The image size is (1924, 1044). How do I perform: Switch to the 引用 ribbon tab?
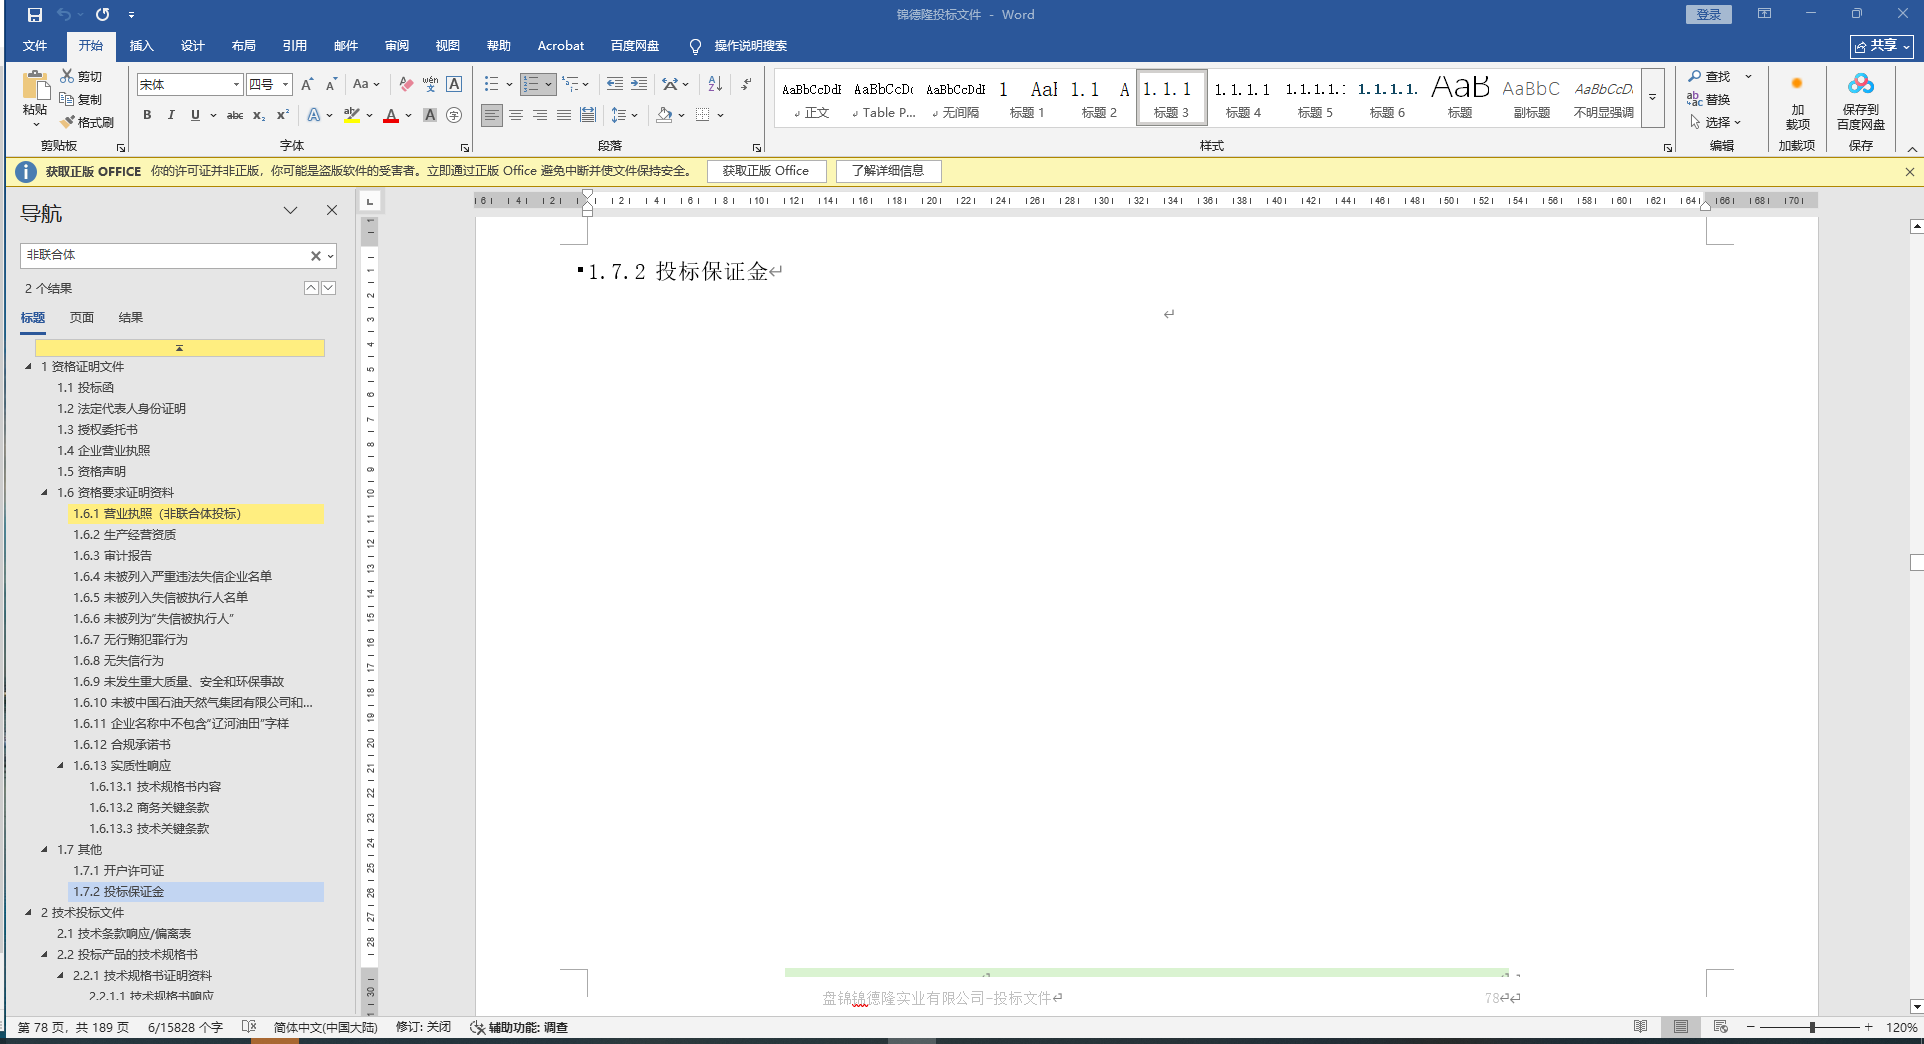point(295,46)
